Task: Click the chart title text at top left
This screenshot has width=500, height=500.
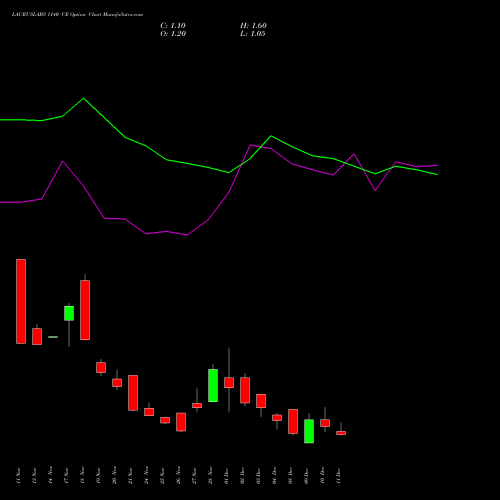Action: pos(77,15)
